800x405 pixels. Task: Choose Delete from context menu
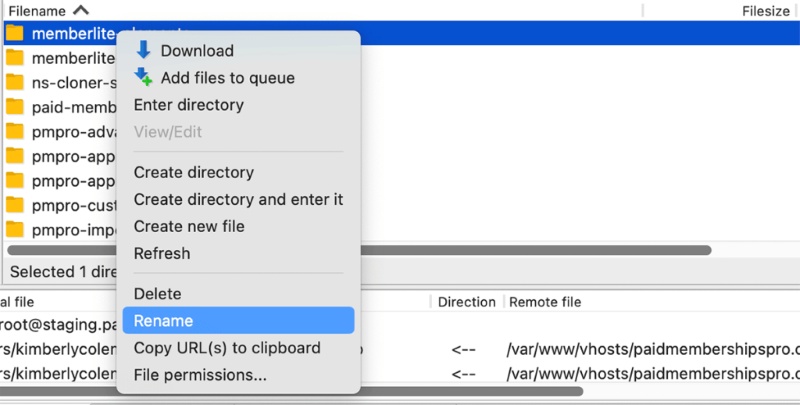click(x=157, y=294)
